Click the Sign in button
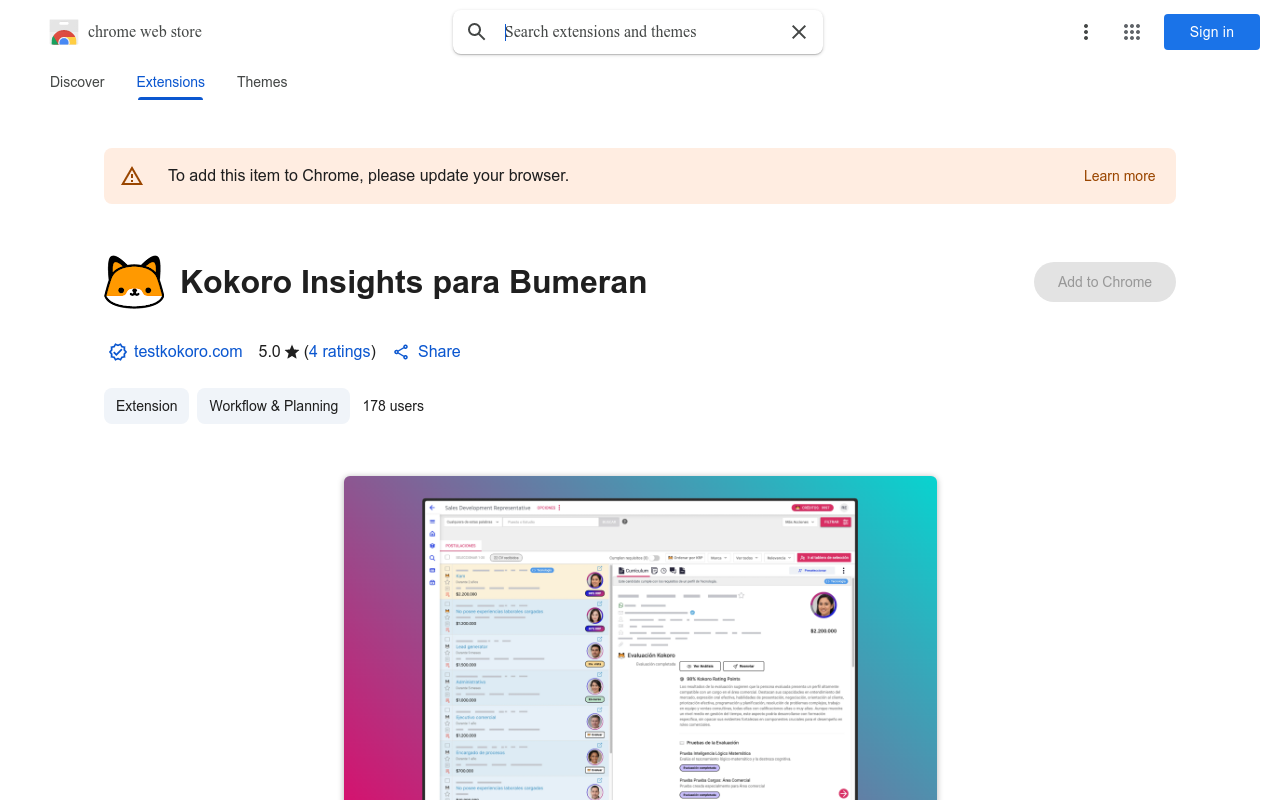1280x800 pixels. click(1212, 32)
